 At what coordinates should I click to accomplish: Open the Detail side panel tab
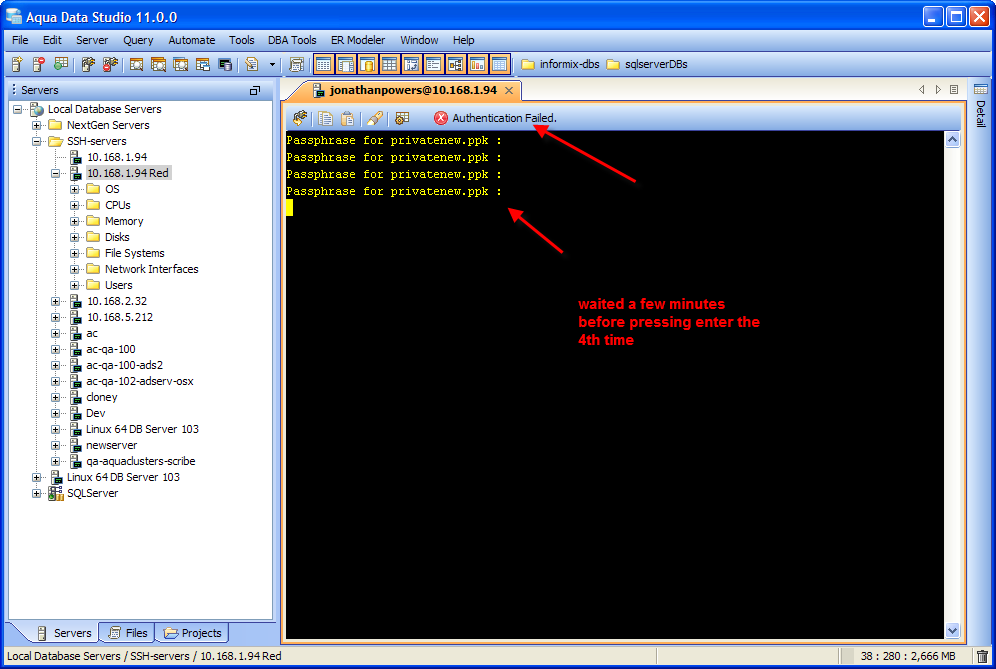pyautogui.click(x=981, y=114)
